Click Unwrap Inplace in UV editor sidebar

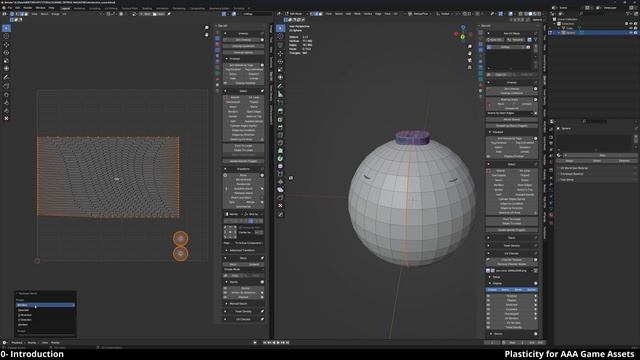[x=243, y=52]
